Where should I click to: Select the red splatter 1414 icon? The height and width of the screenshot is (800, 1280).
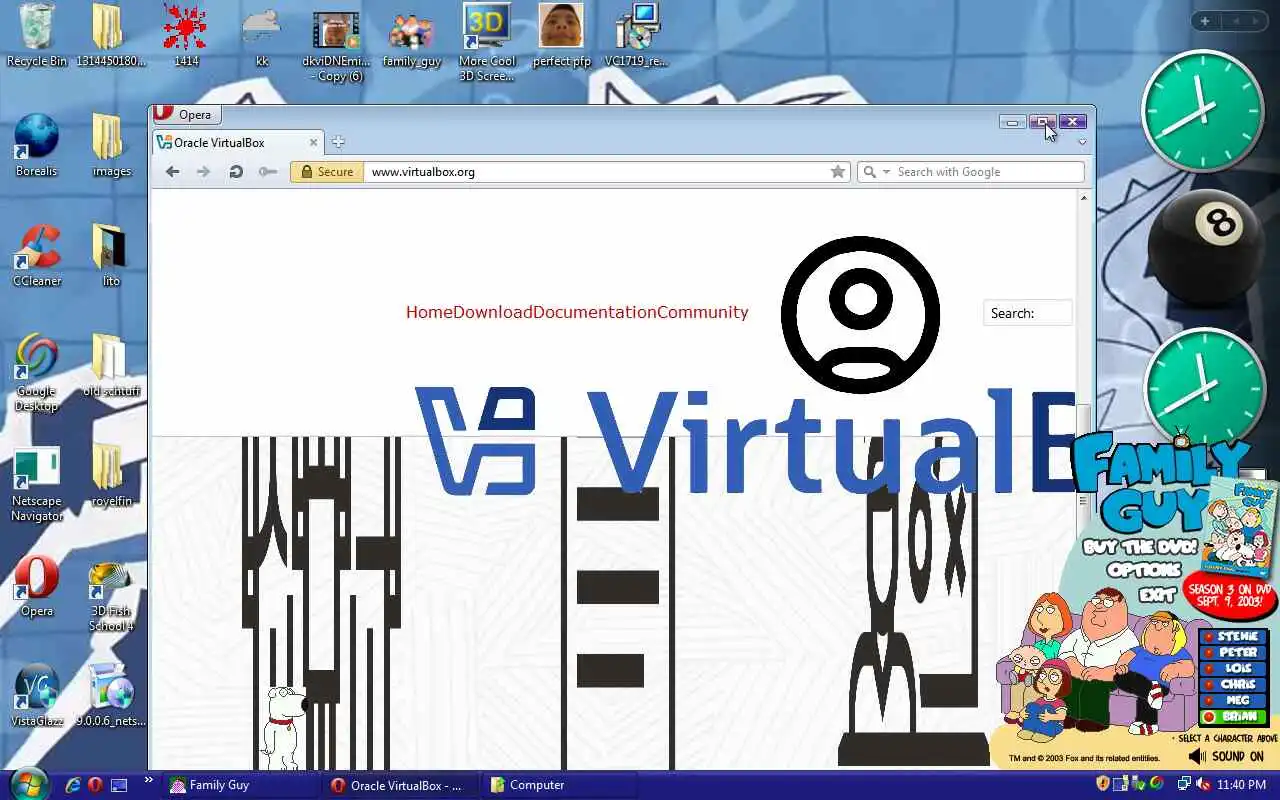pos(186,35)
